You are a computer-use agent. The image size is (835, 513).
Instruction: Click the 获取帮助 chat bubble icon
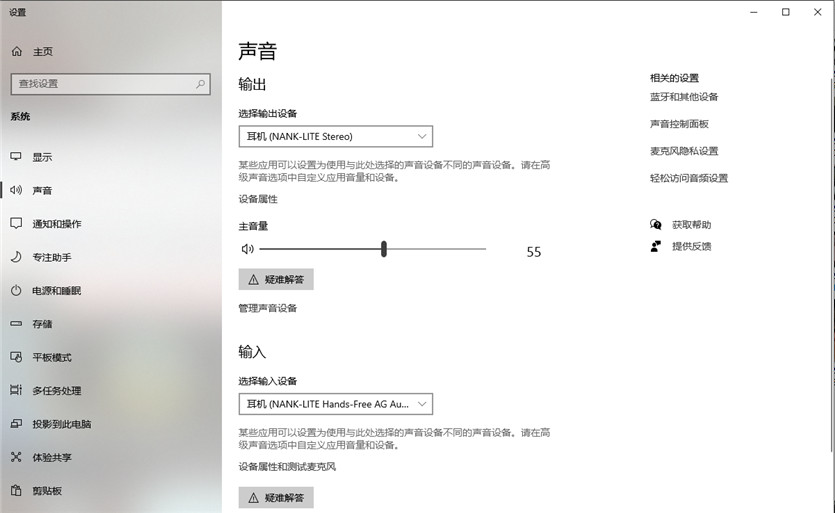(656, 224)
